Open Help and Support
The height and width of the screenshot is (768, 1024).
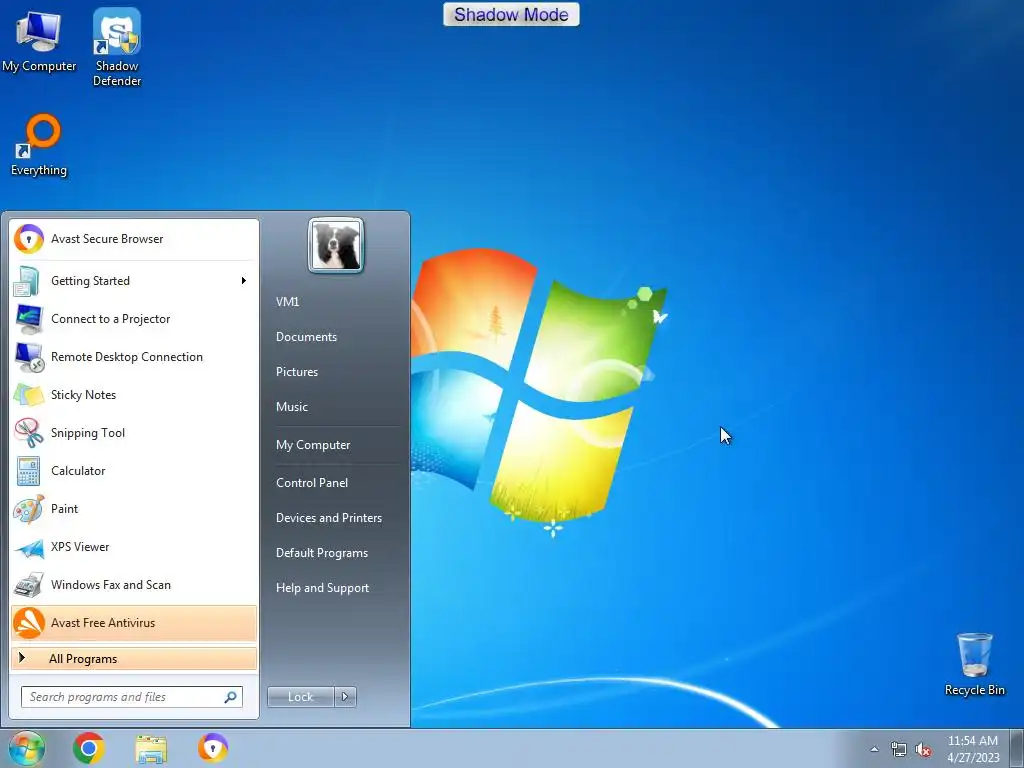[x=322, y=588]
